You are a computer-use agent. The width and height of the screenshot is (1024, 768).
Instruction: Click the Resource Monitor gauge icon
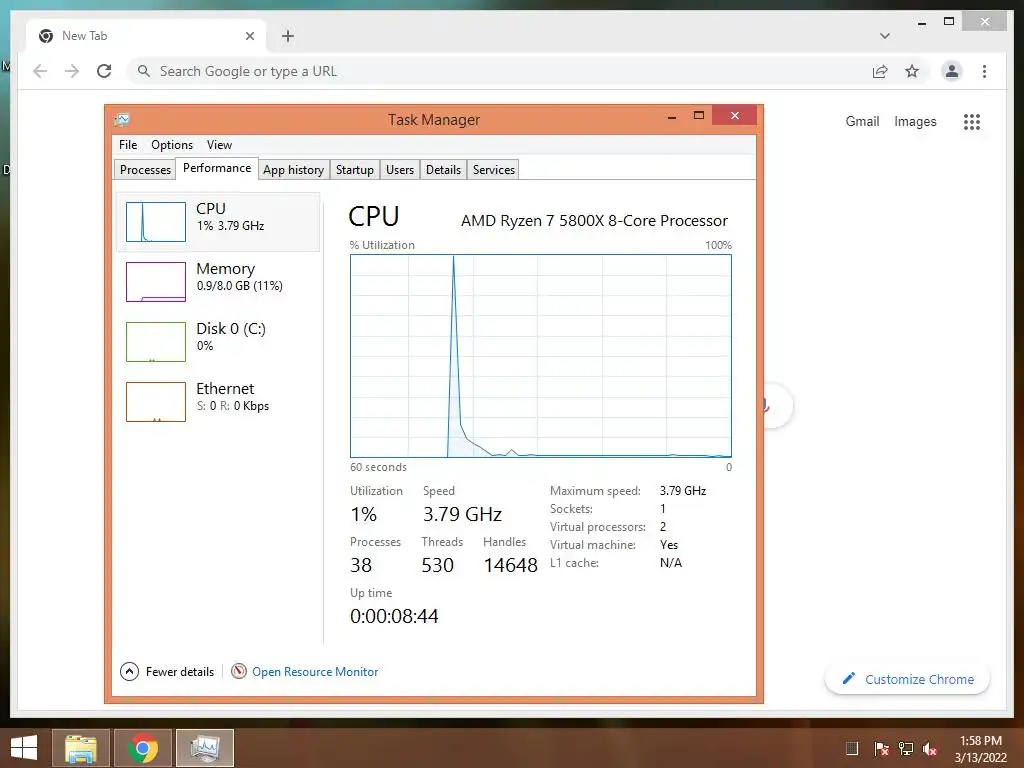[239, 671]
